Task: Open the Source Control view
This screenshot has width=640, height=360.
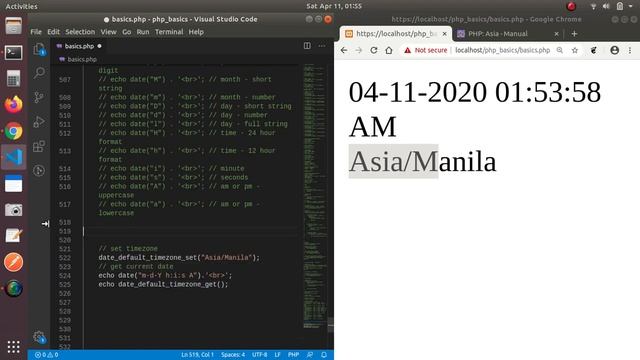Action: (39, 97)
